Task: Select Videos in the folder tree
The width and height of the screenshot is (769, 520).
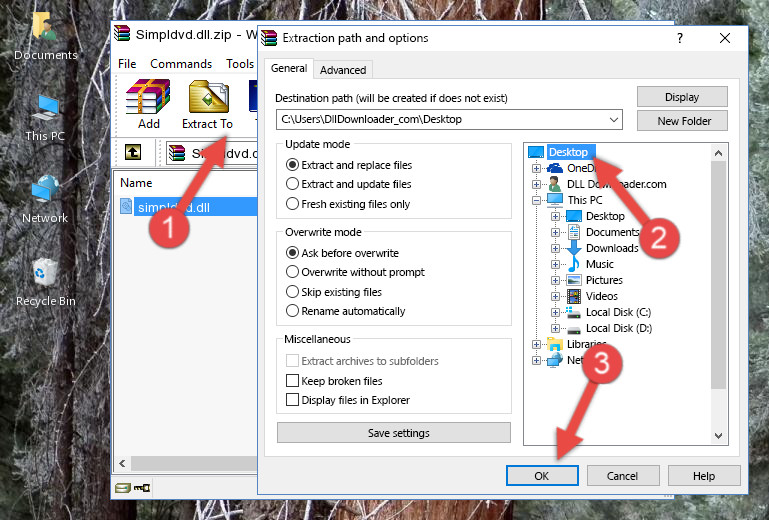Action: coord(602,296)
